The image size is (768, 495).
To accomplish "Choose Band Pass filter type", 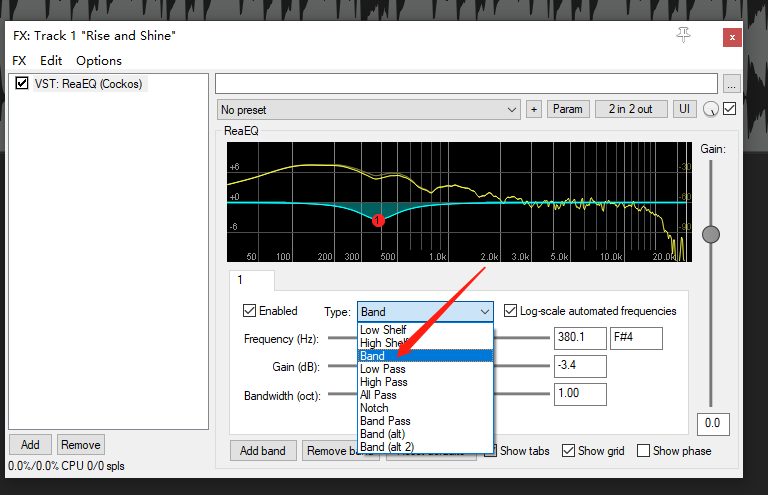I will 425,421.
